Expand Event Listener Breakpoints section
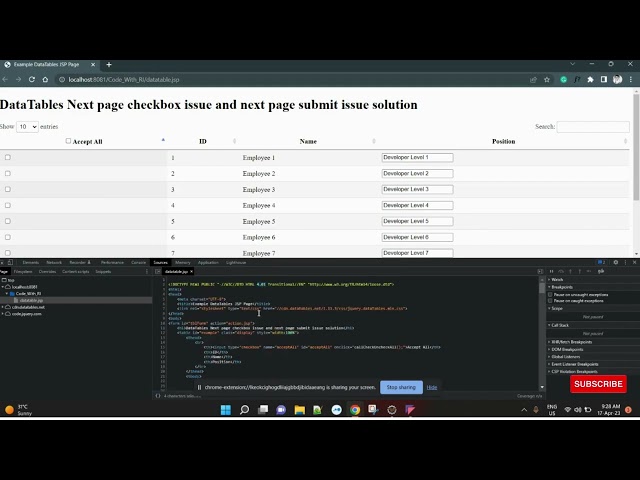640x480 pixels. pos(573,364)
